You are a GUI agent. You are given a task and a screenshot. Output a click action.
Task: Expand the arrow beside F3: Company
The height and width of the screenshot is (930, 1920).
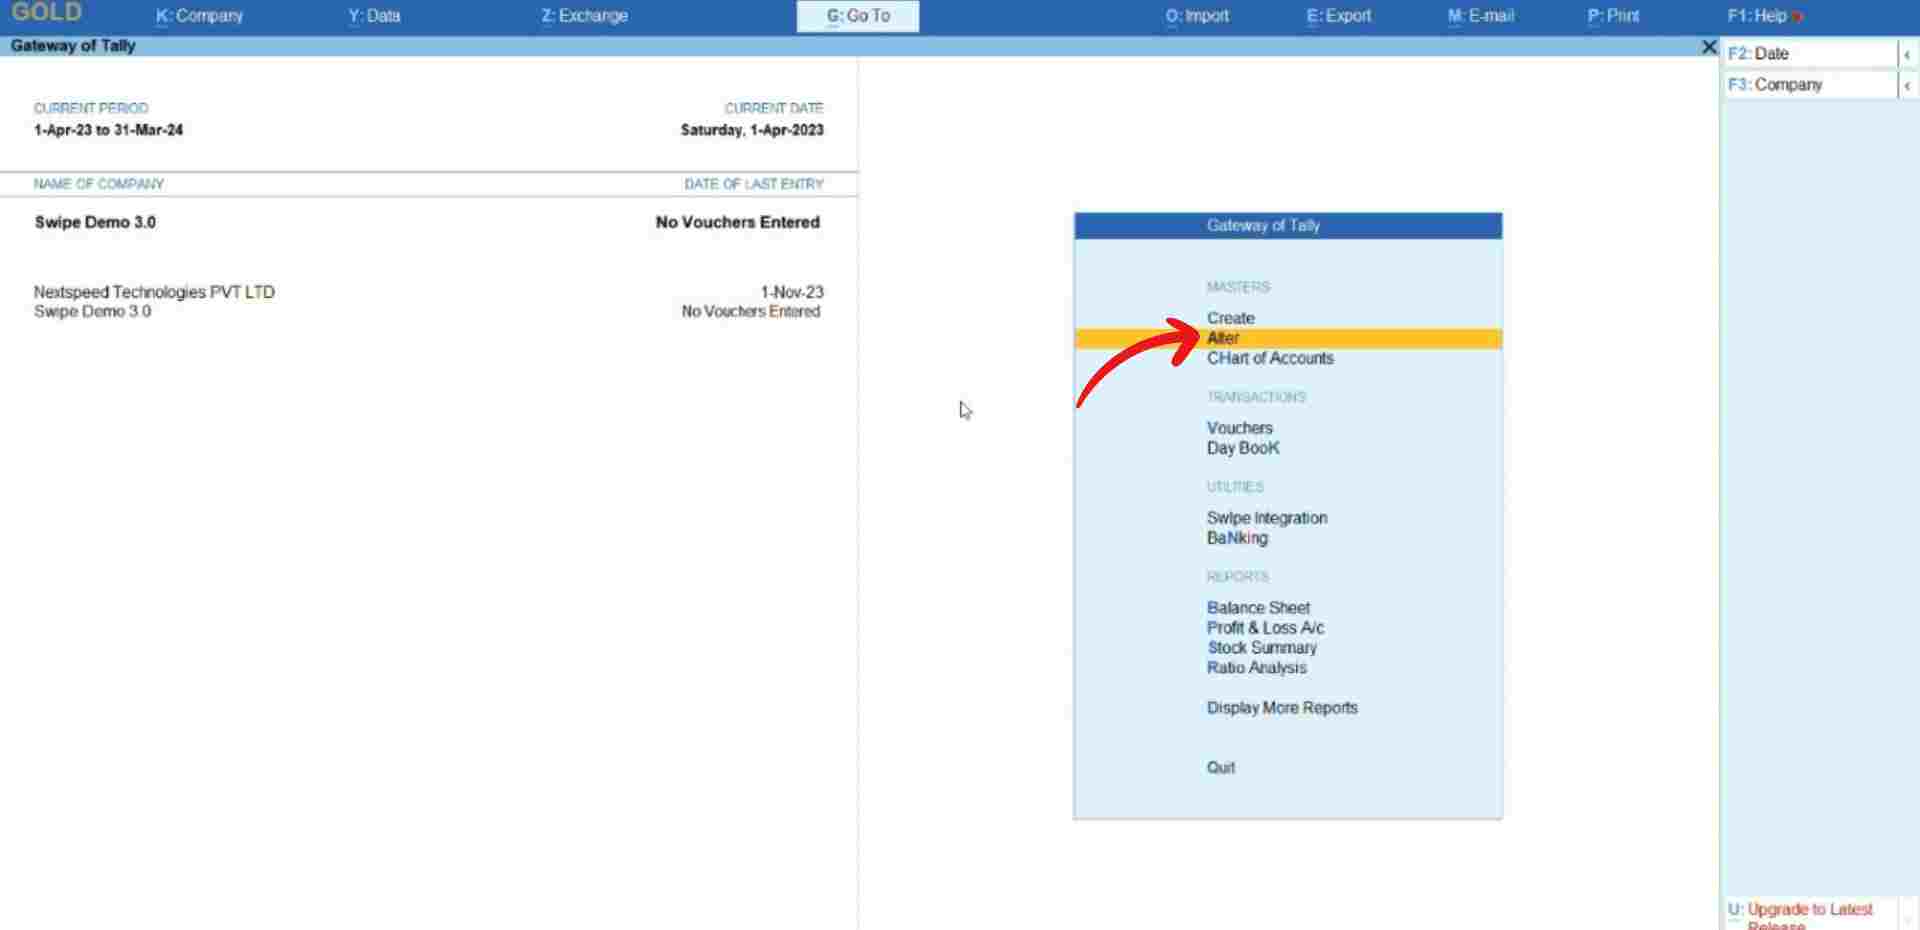(1907, 85)
